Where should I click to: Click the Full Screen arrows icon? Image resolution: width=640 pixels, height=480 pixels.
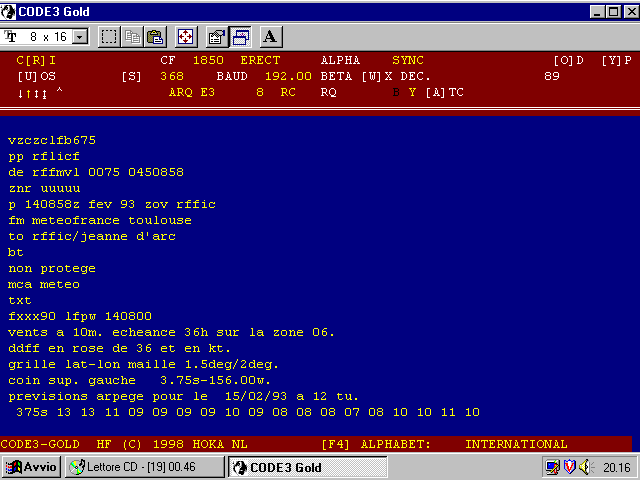185,37
